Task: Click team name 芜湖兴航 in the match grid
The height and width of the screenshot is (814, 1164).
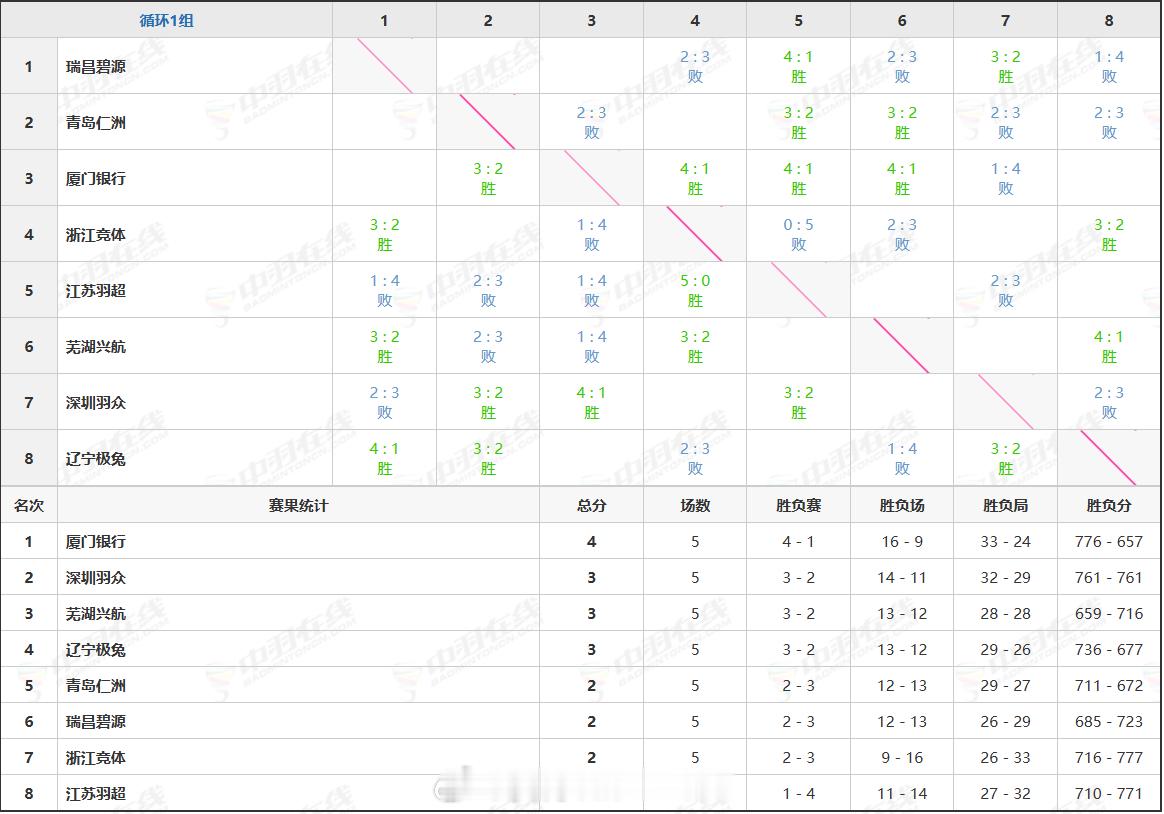Action: point(96,347)
